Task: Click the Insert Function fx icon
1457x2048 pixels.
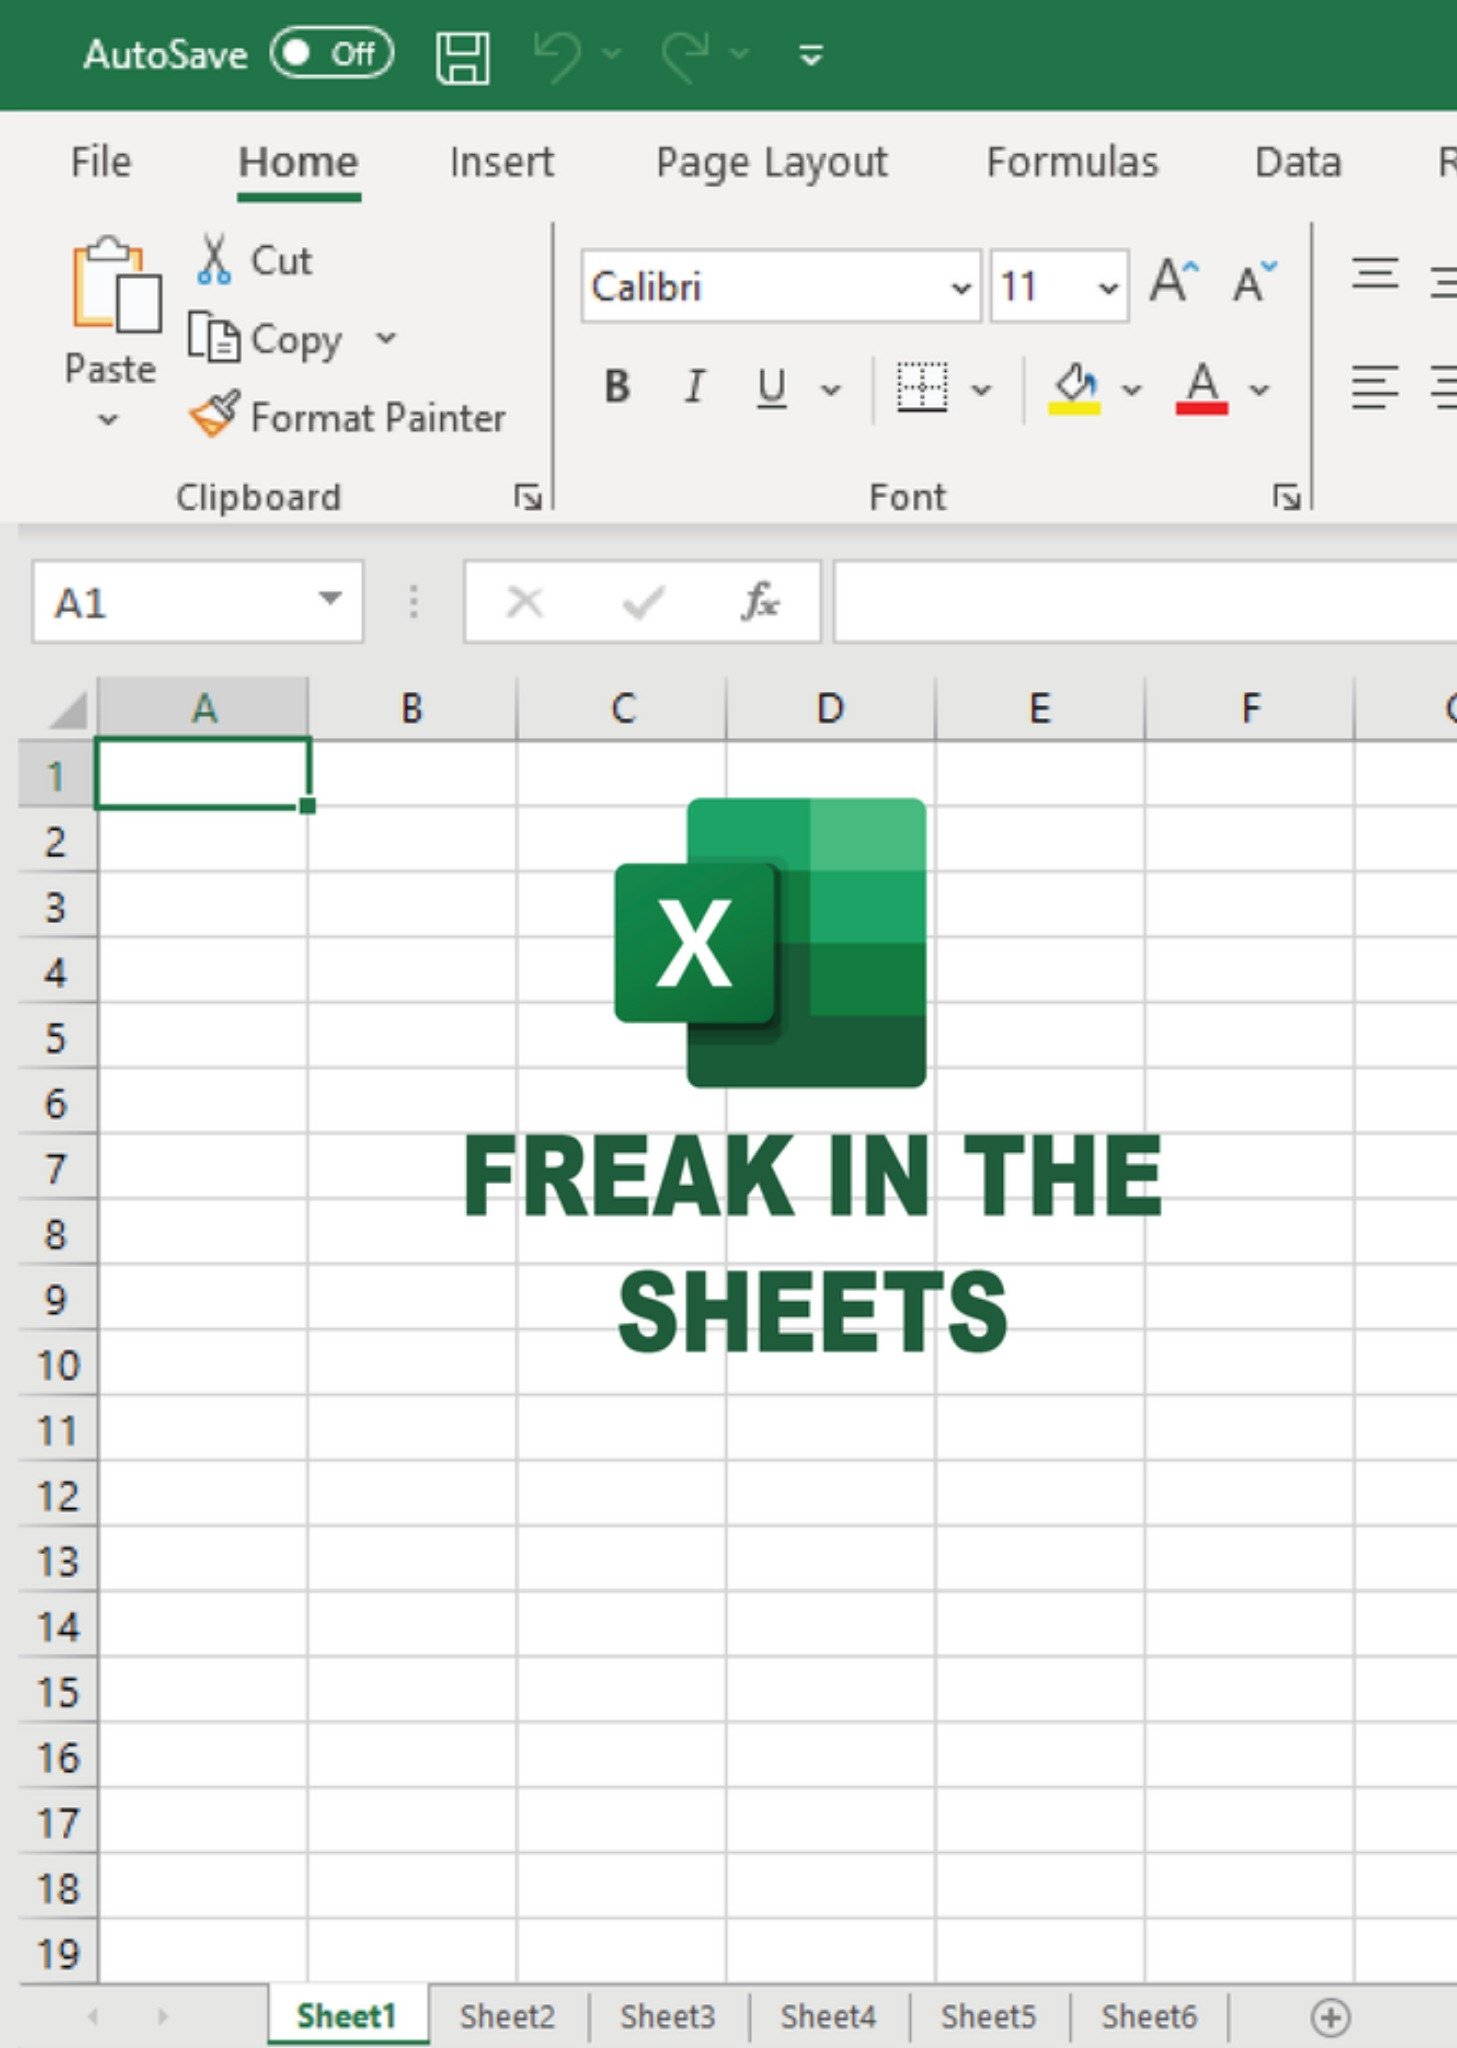Action: [x=761, y=601]
